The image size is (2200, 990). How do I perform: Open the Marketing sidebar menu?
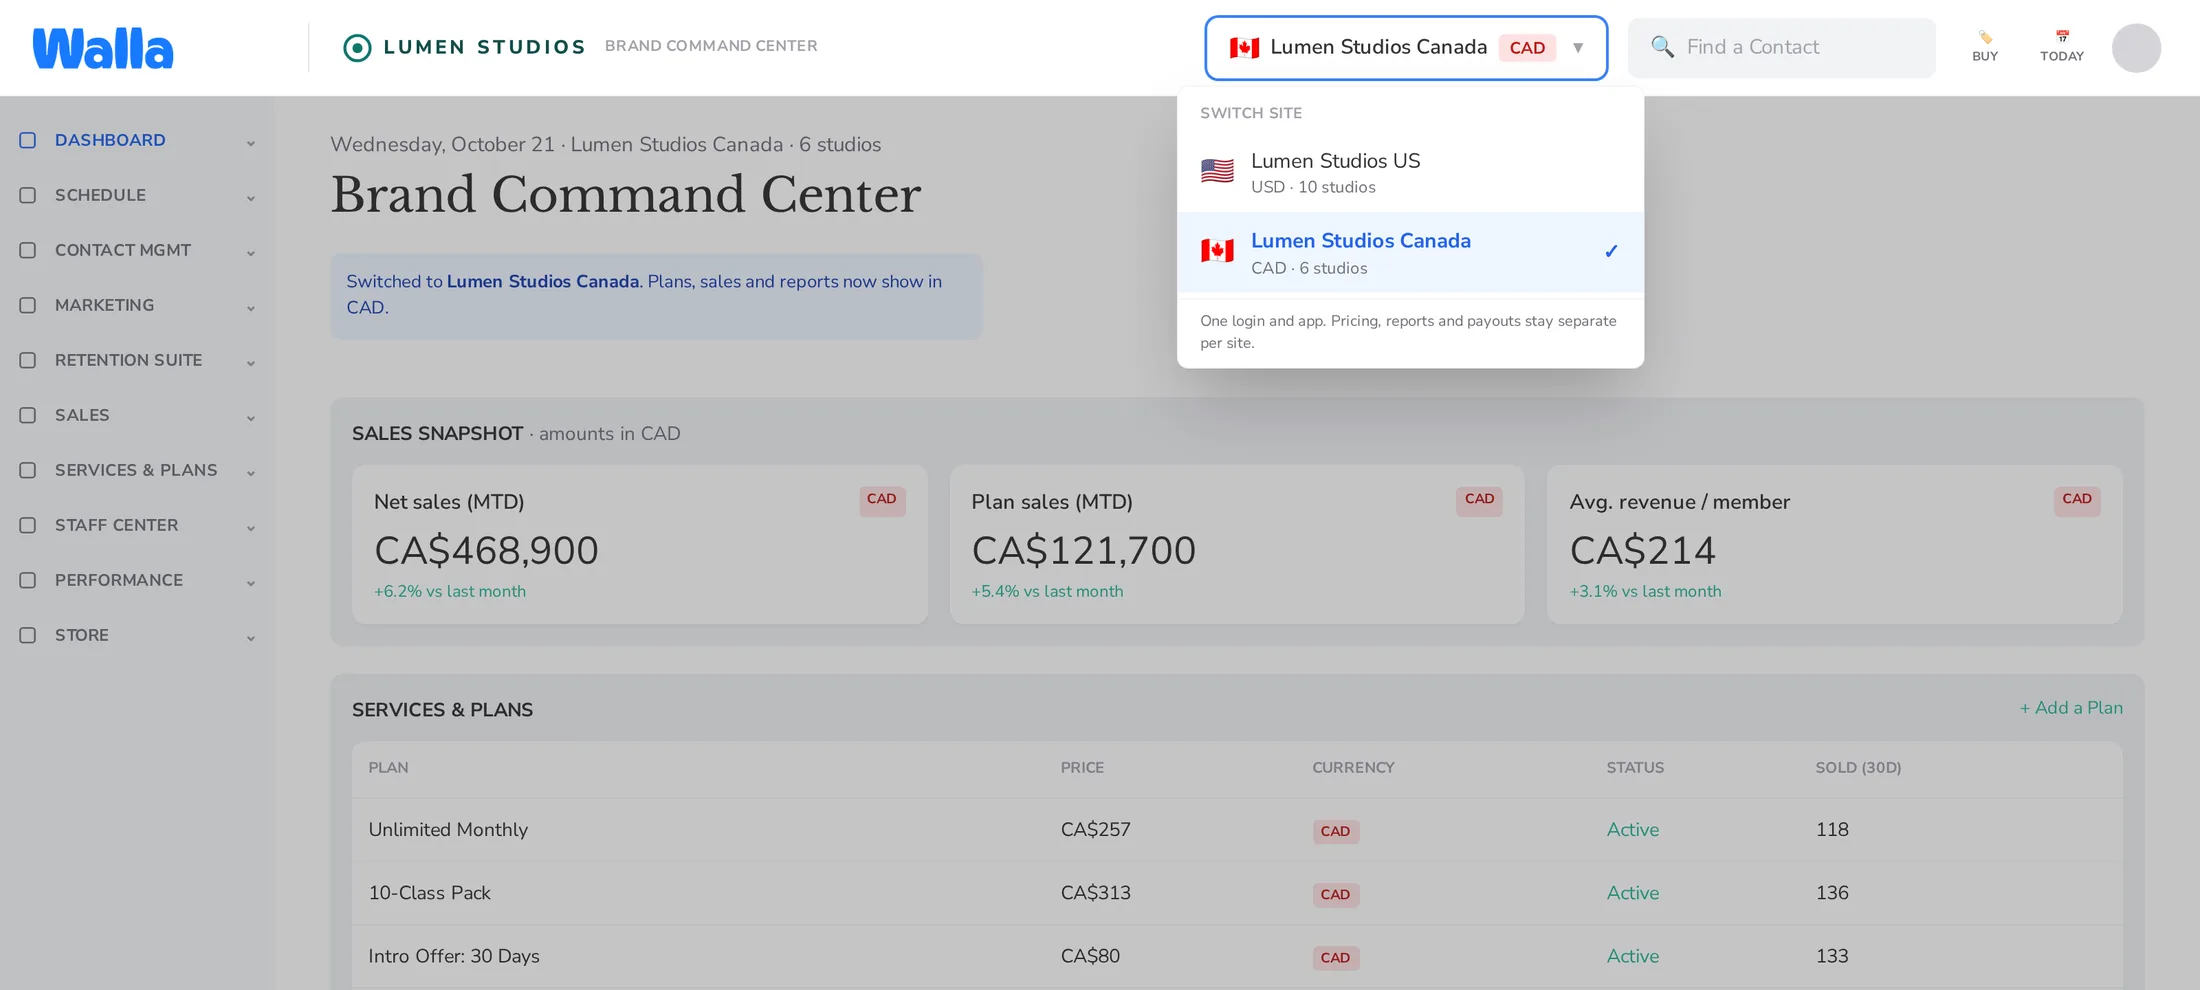point(138,305)
